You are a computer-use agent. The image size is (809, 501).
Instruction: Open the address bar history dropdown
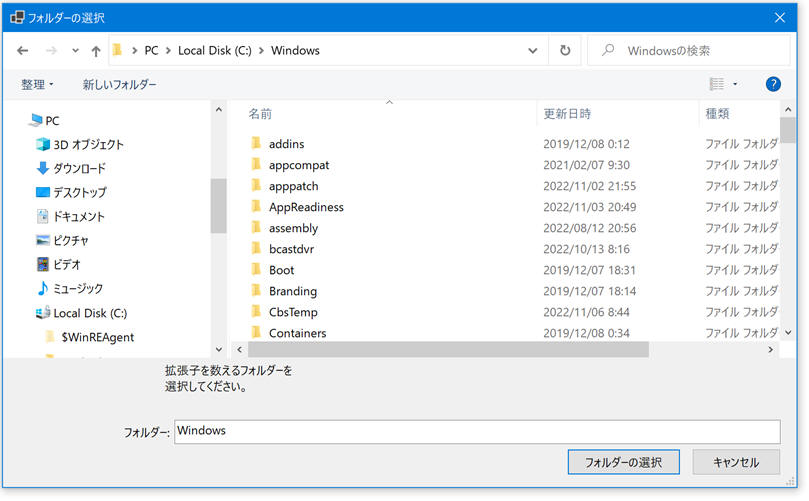[x=533, y=51]
